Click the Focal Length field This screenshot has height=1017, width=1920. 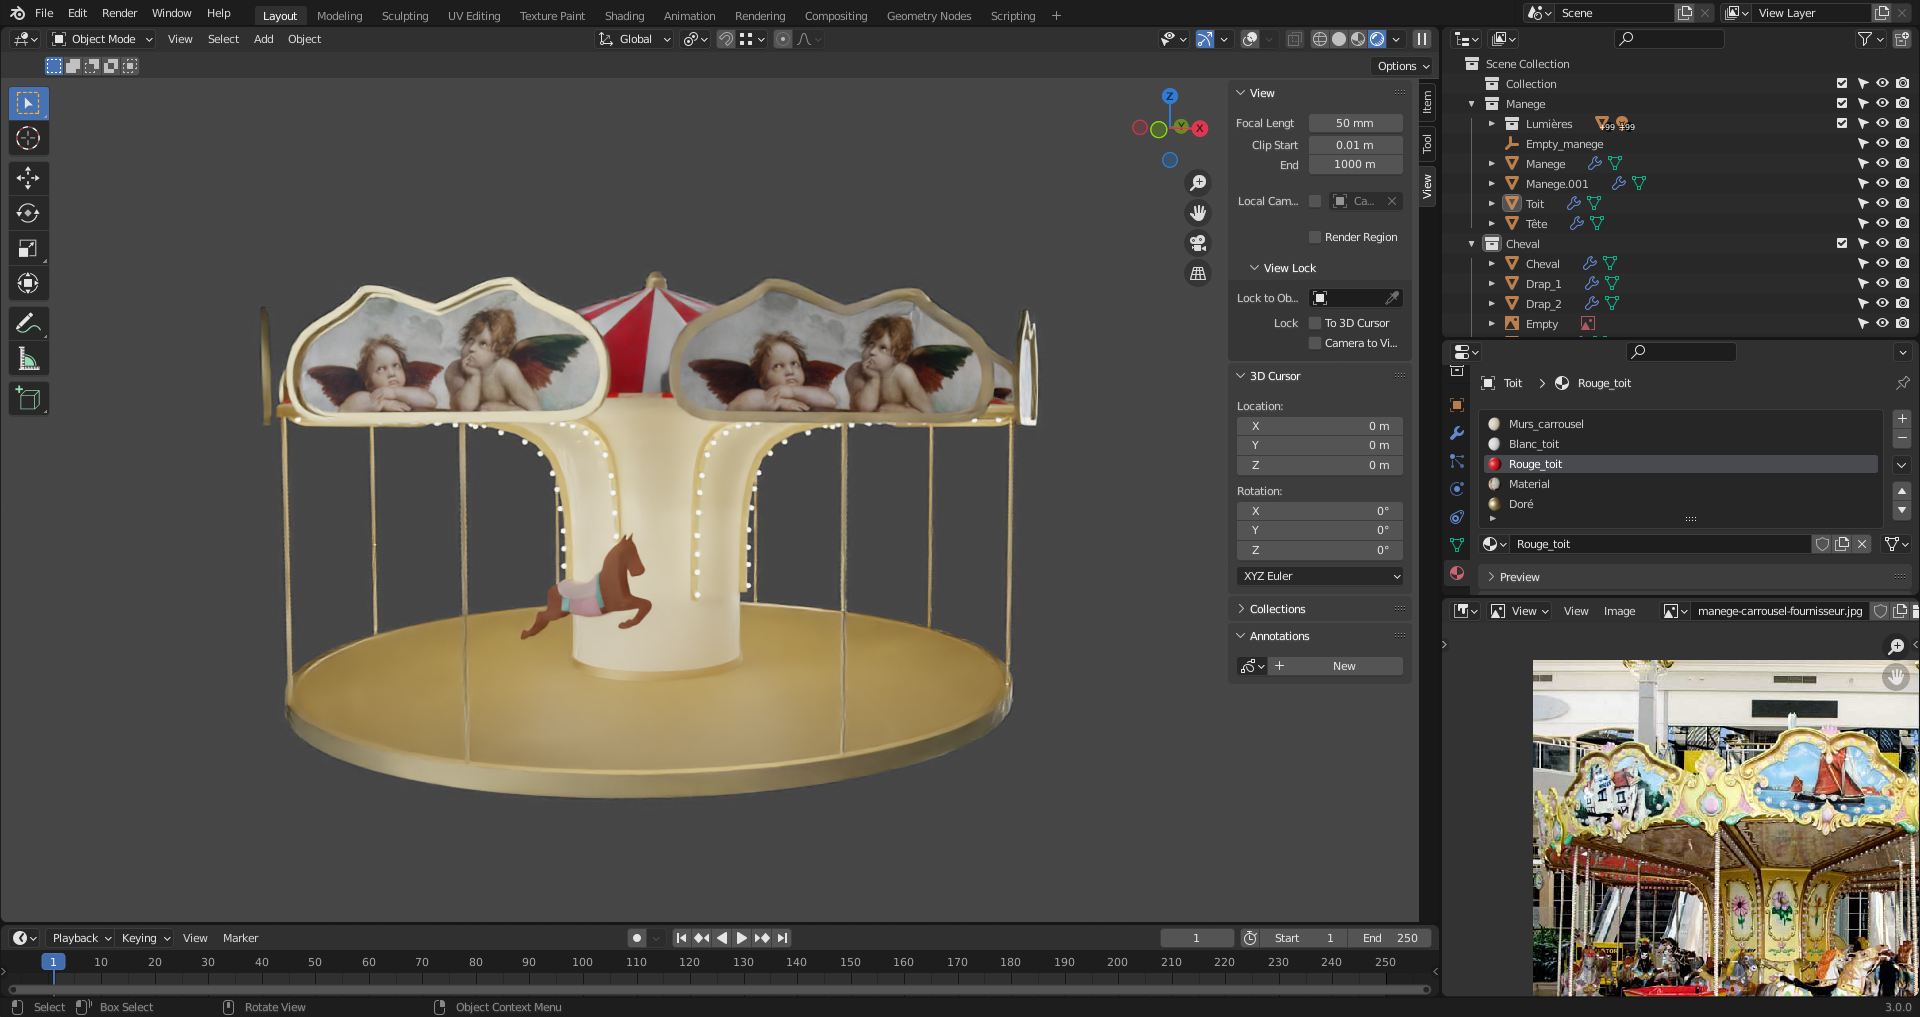coord(1355,123)
